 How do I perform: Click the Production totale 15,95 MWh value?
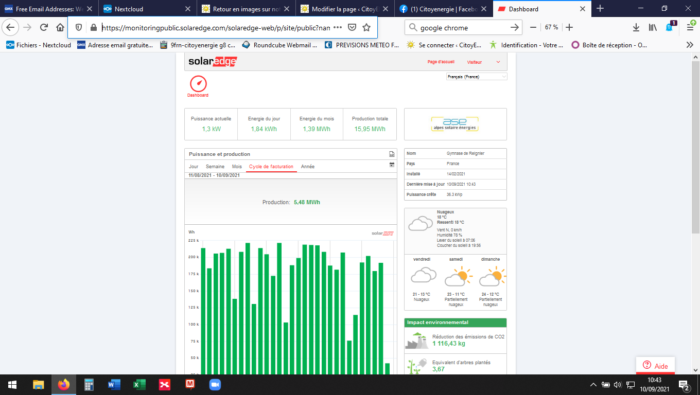tap(370, 129)
